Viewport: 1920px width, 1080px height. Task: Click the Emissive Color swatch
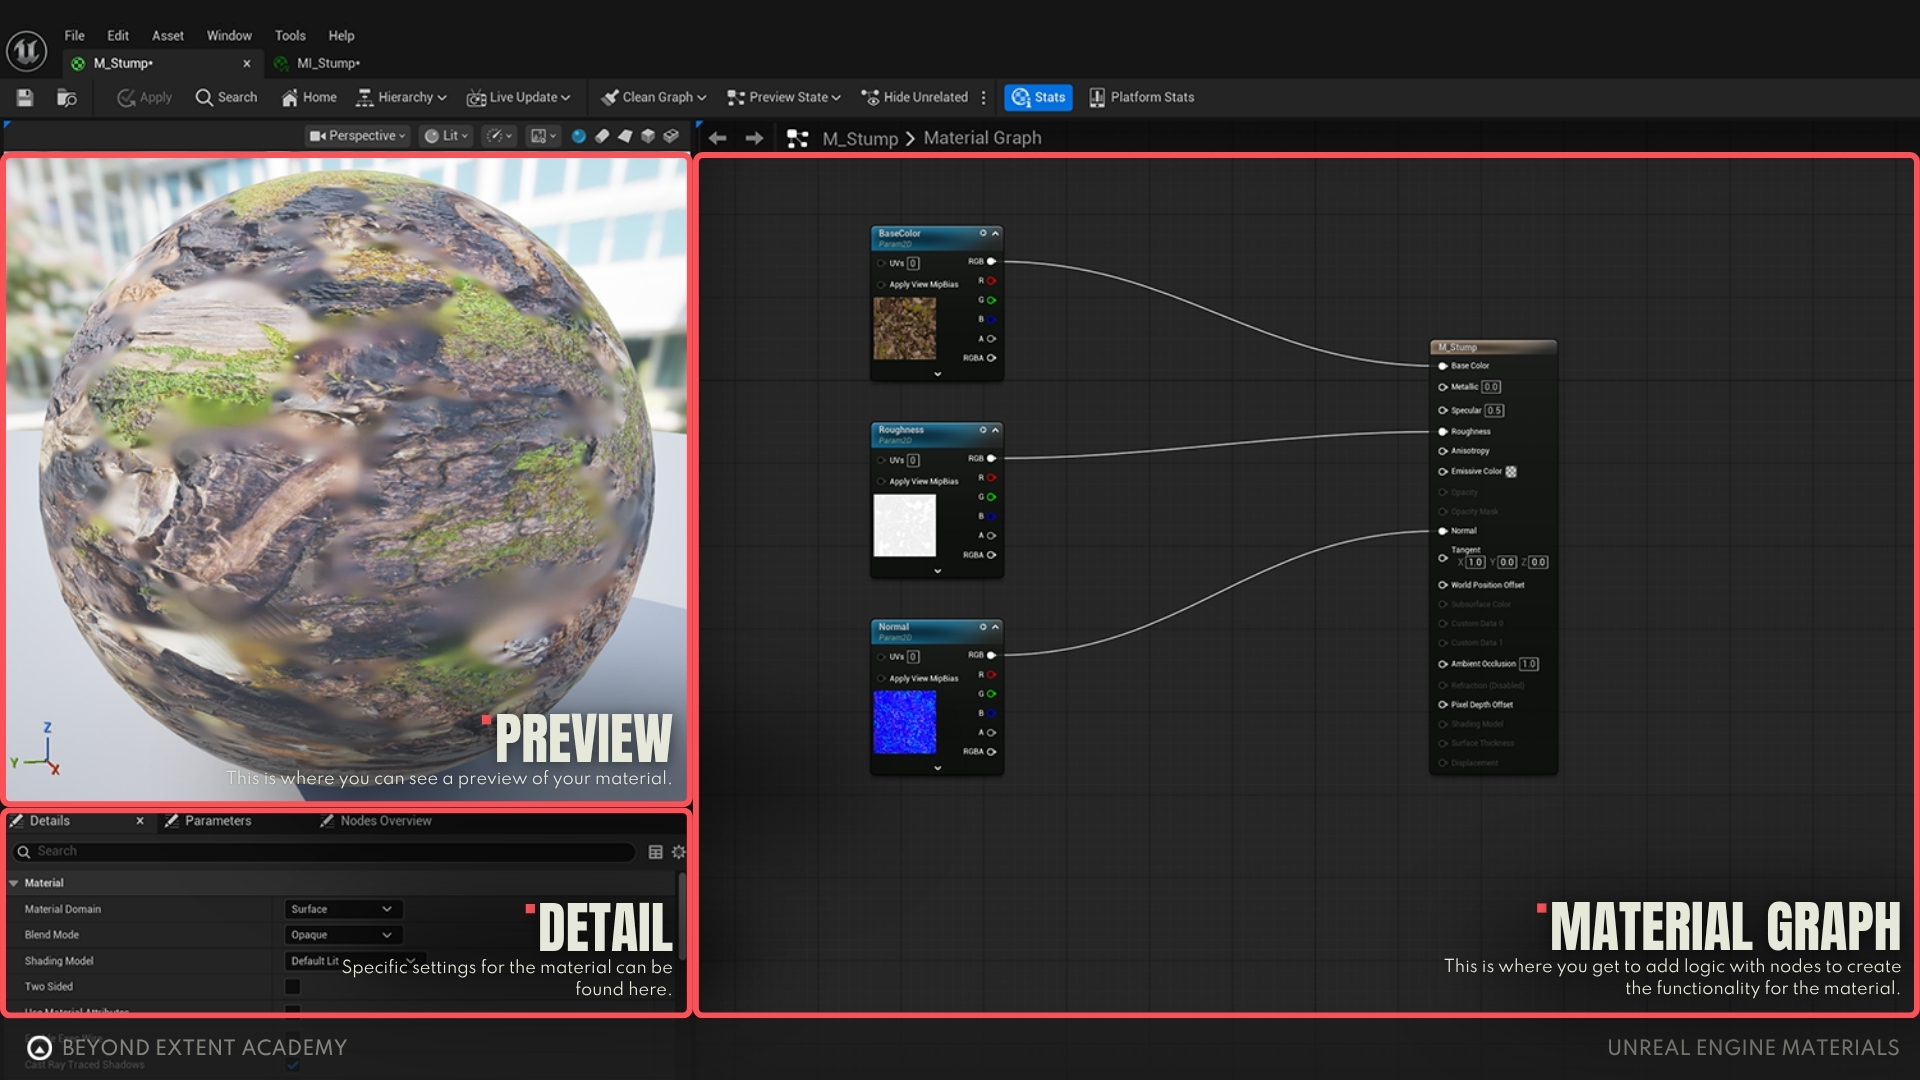pyautogui.click(x=1511, y=471)
